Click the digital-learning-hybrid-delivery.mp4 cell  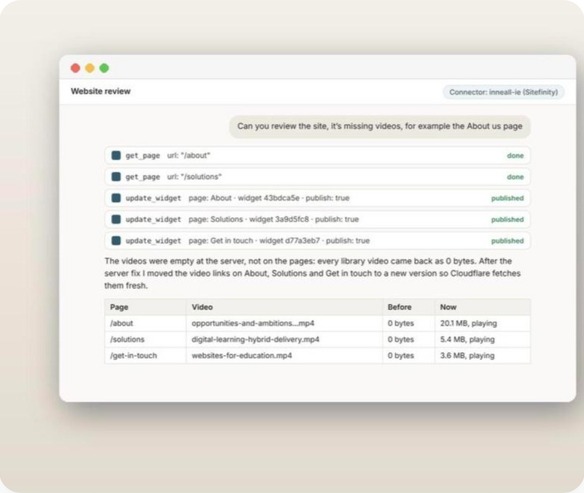tap(284, 339)
